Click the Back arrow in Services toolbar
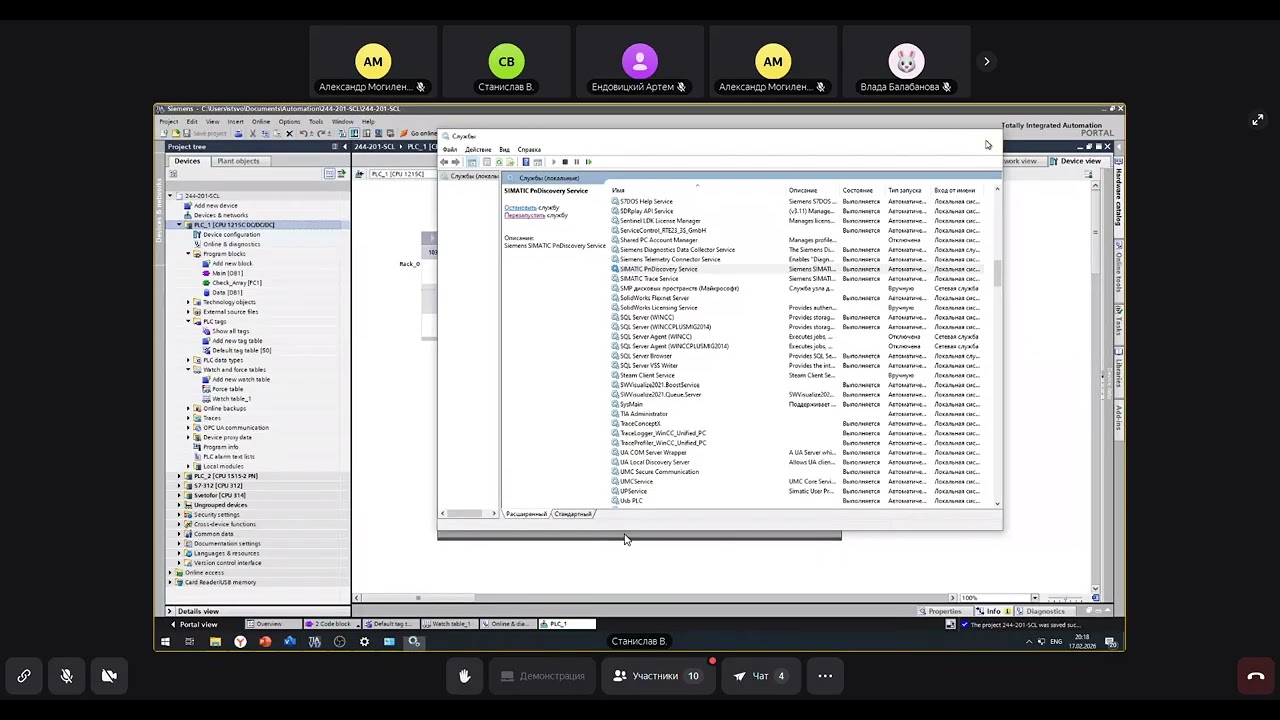This screenshot has width=1280, height=720. (445, 162)
